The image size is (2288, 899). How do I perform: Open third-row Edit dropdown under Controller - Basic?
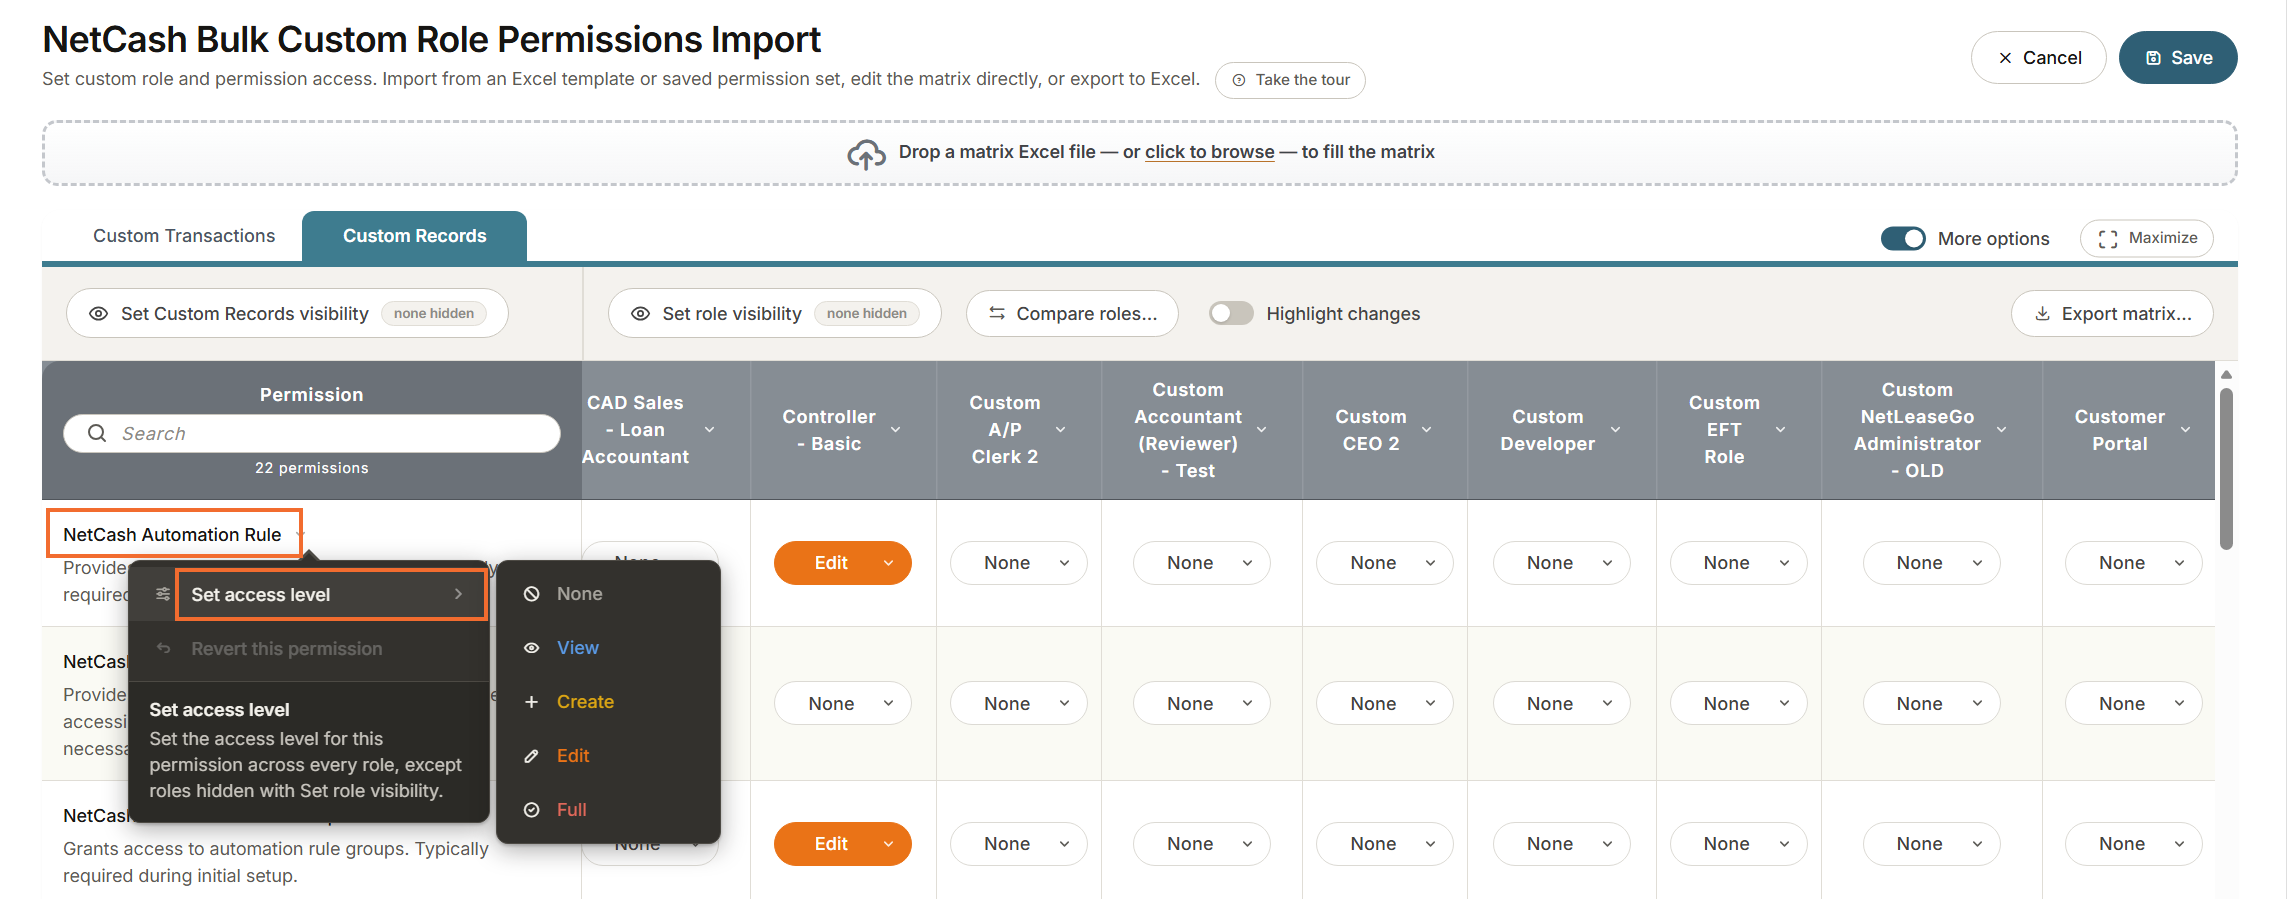843,844
